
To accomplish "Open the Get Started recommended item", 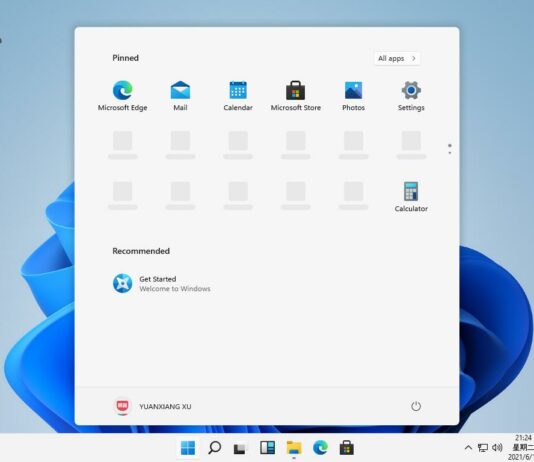I will pos(162,283).
